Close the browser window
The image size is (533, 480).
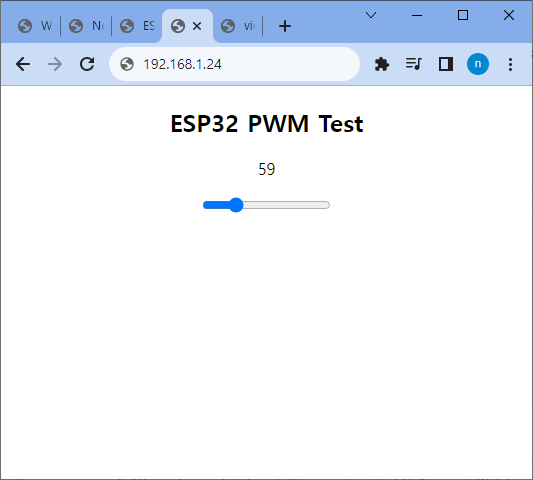tap(509, 15)
